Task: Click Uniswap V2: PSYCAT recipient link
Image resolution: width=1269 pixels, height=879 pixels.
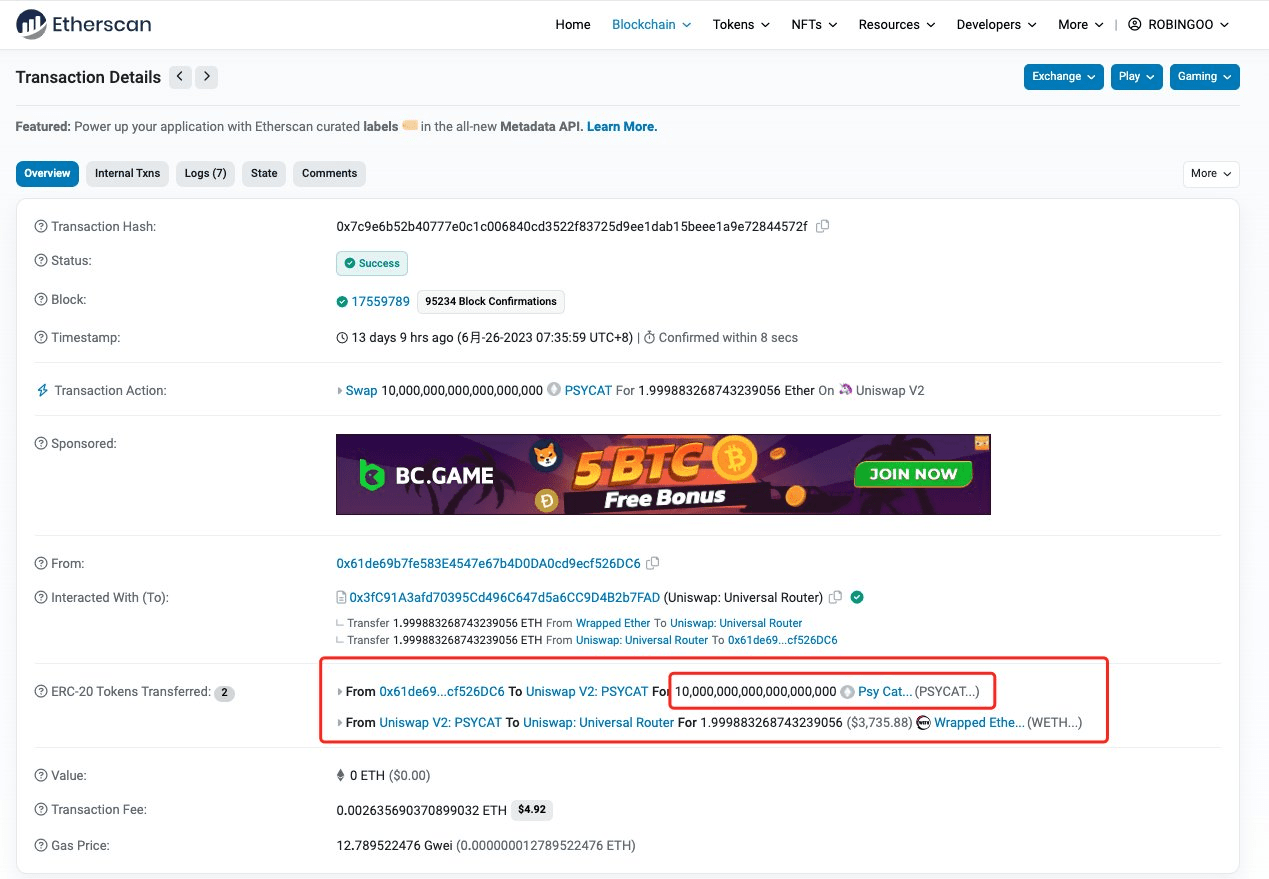Action: tap(587, 692)
